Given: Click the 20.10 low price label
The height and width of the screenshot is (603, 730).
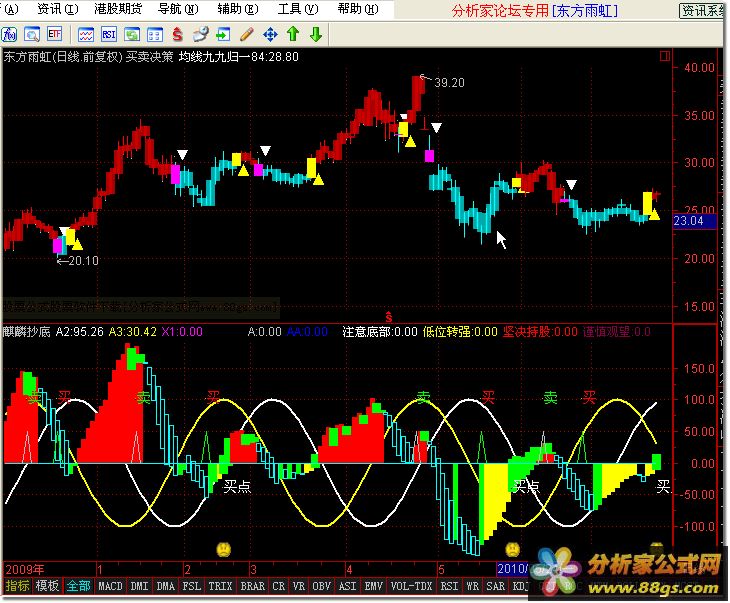Looking at the screenshot, I should pyautogui.click(x=84, y=261).
